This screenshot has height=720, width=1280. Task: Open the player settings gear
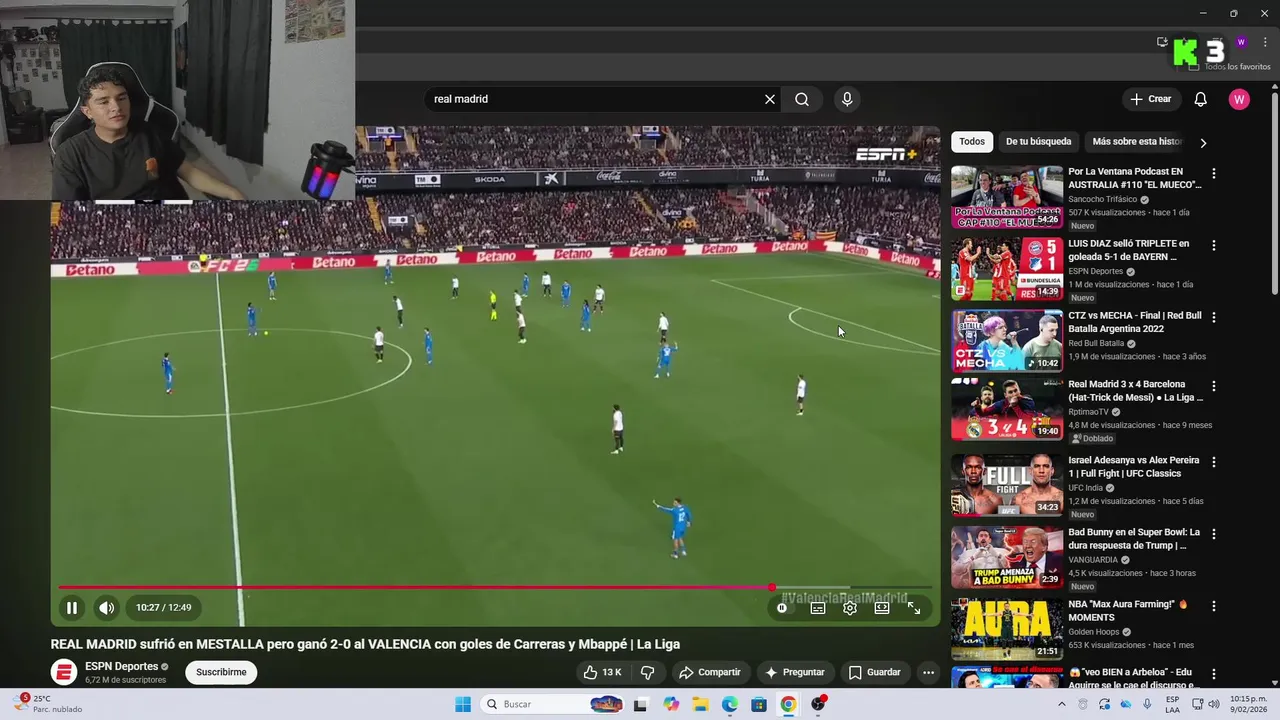(x=850, y=607)
